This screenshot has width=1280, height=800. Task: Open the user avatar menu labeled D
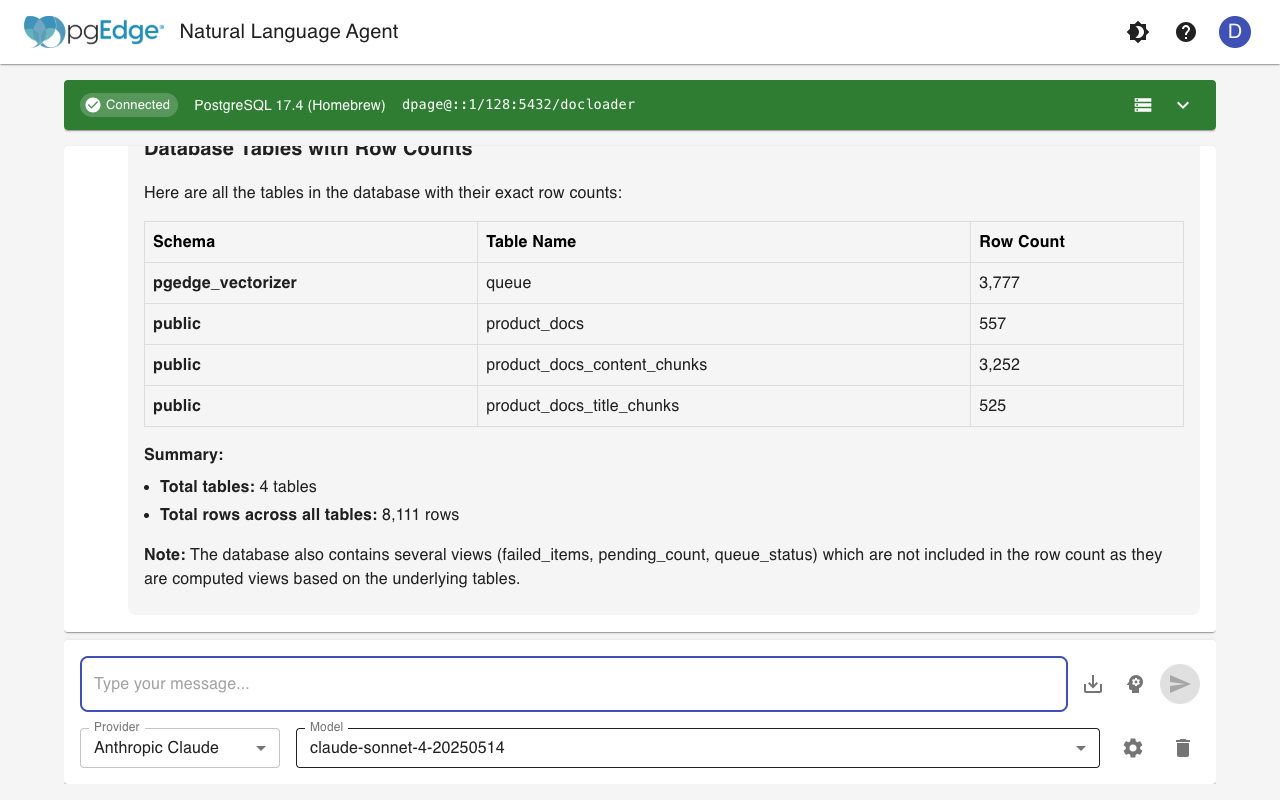(x=1235, y=32)
